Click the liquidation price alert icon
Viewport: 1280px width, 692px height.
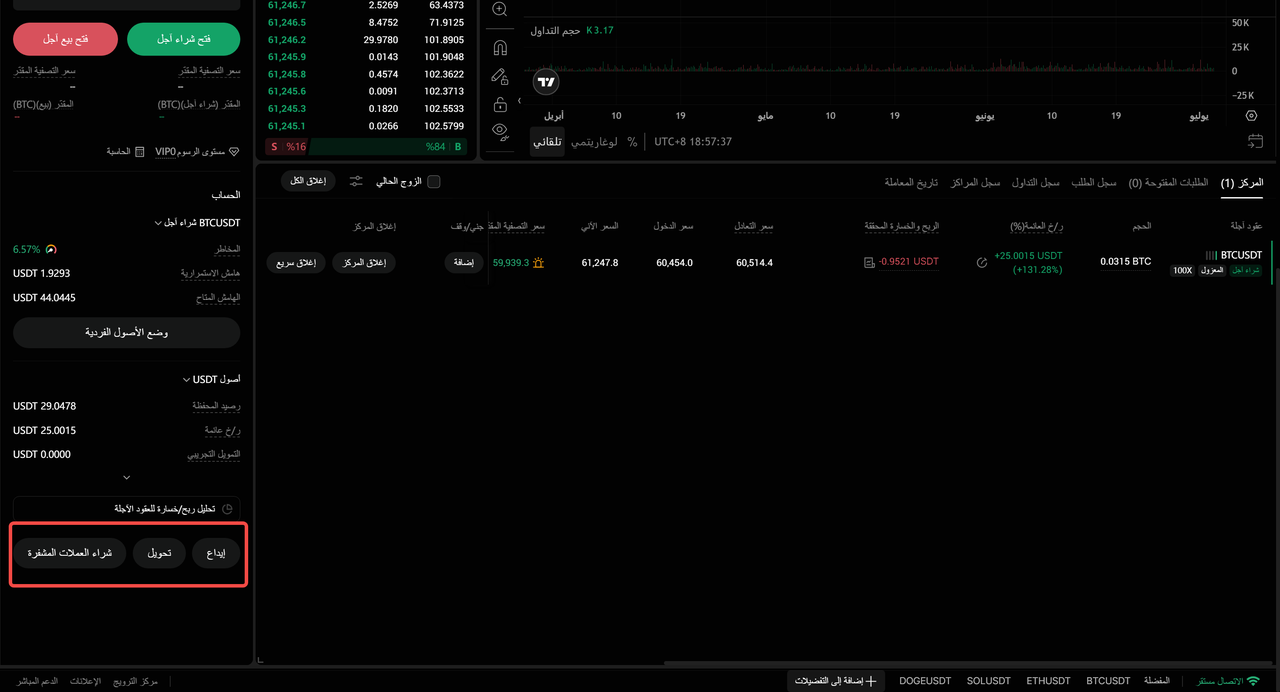point(538,263)
